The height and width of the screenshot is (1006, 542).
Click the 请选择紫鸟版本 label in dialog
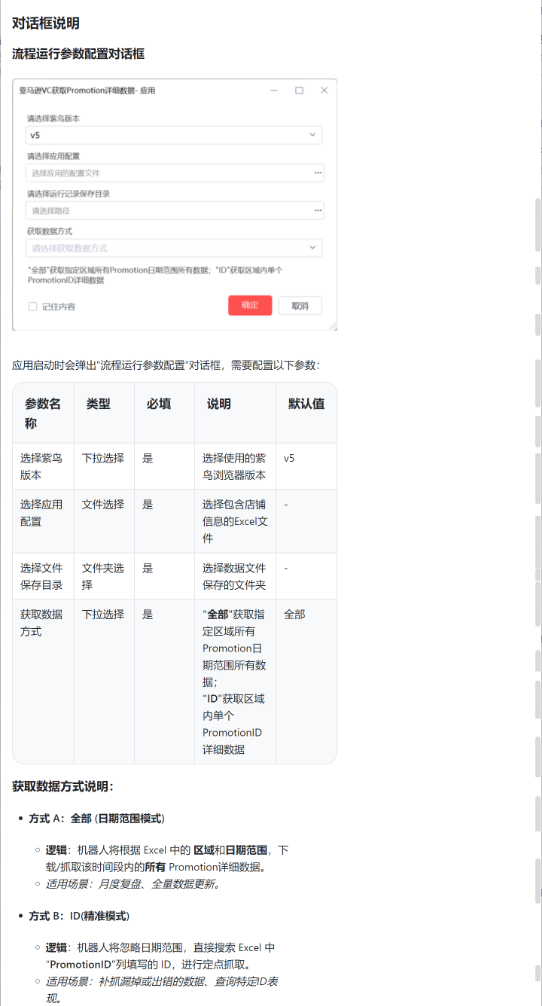point(53,119)
